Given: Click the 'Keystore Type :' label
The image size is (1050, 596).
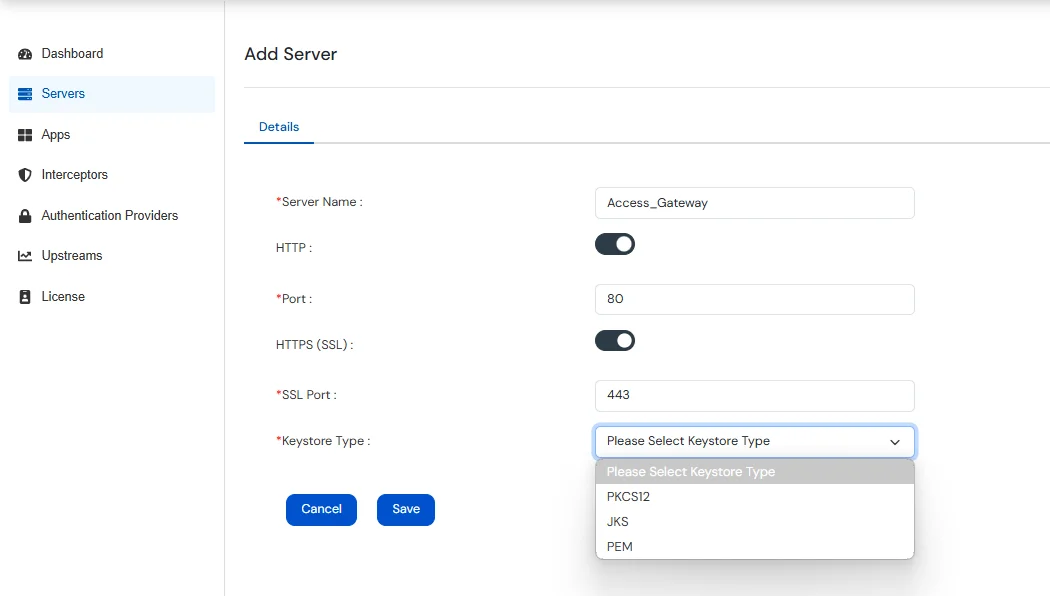Looking at the screenshot, I should coord(323,441).
